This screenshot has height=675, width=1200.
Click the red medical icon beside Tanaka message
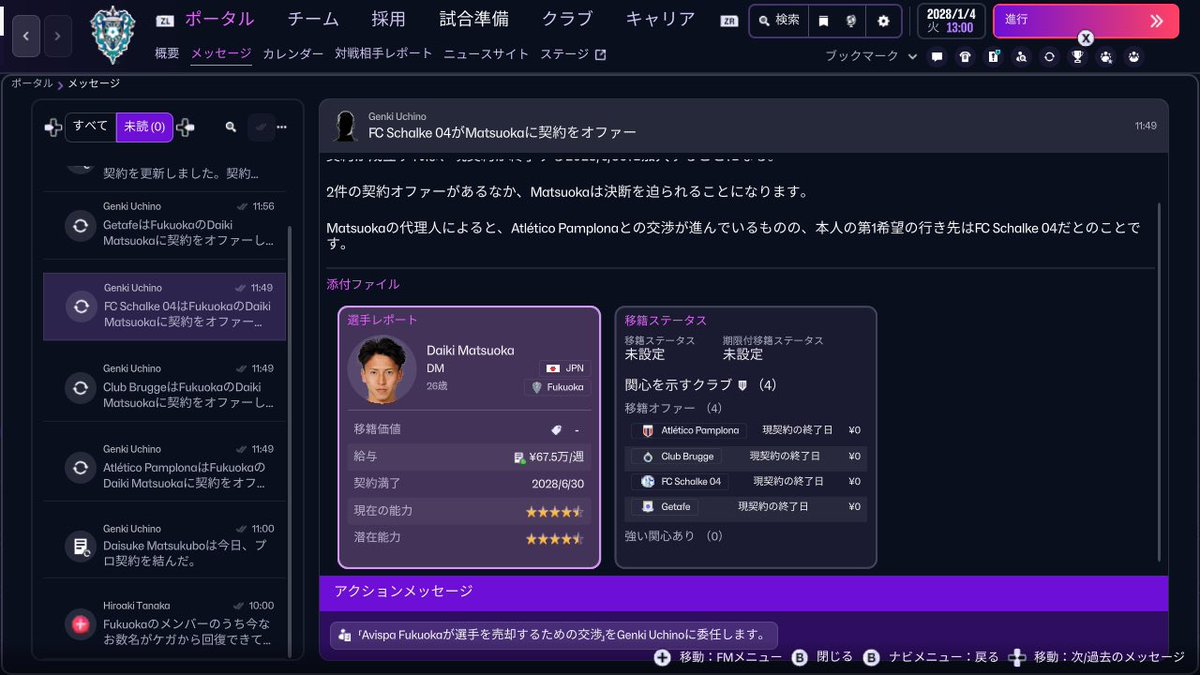[80, 625]
